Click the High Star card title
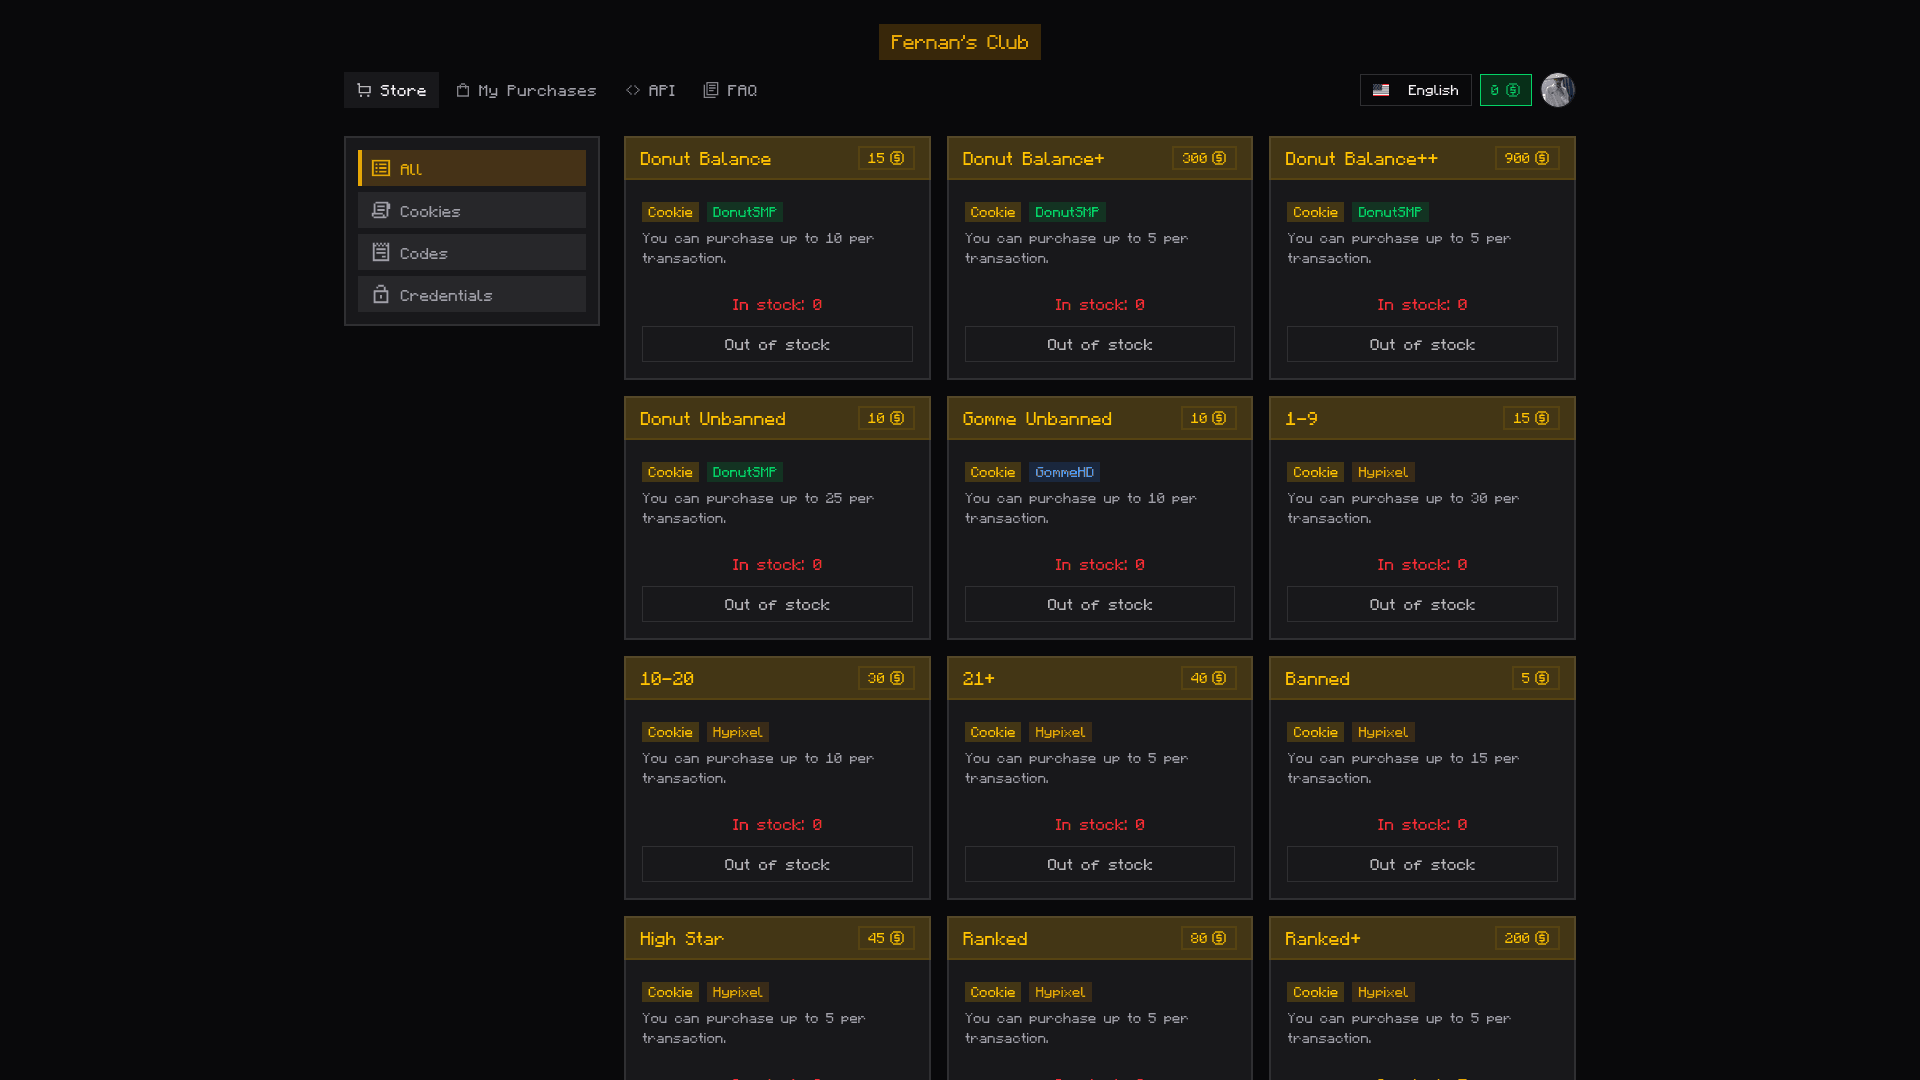 (681, 939)
